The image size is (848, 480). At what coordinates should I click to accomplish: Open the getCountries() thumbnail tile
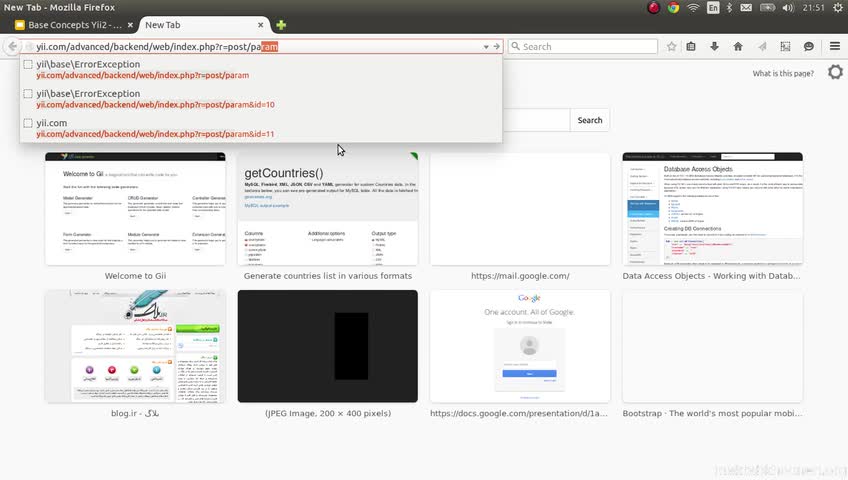[328, 209]
